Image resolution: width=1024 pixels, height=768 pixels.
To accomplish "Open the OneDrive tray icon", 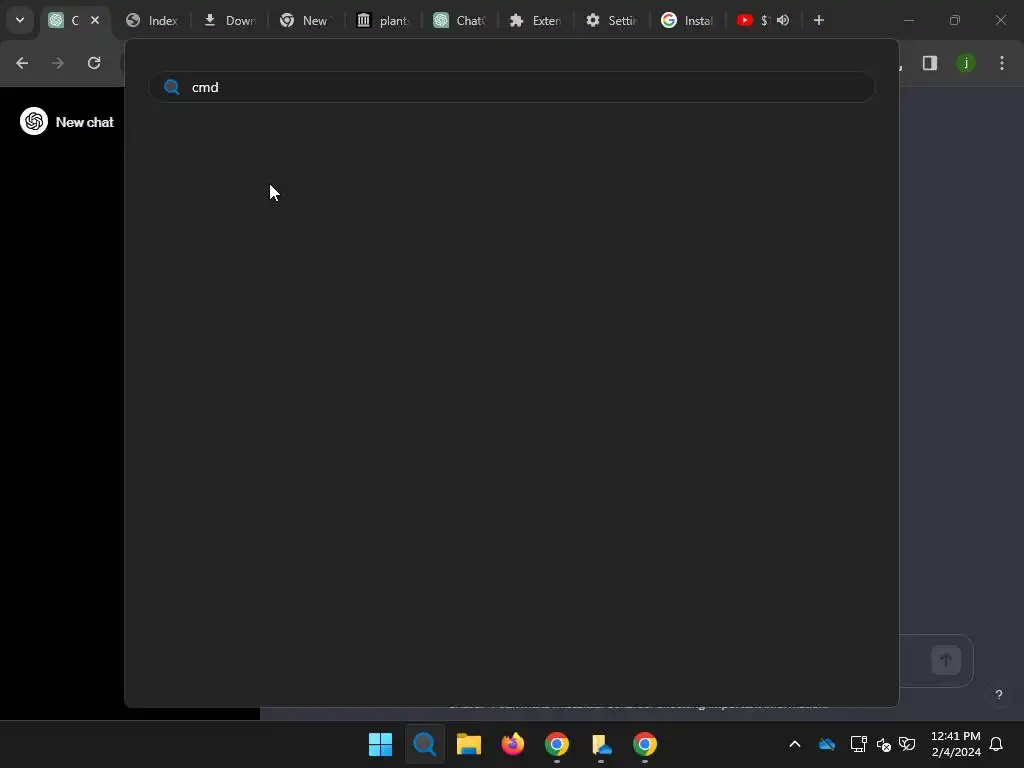I will 827,744.
